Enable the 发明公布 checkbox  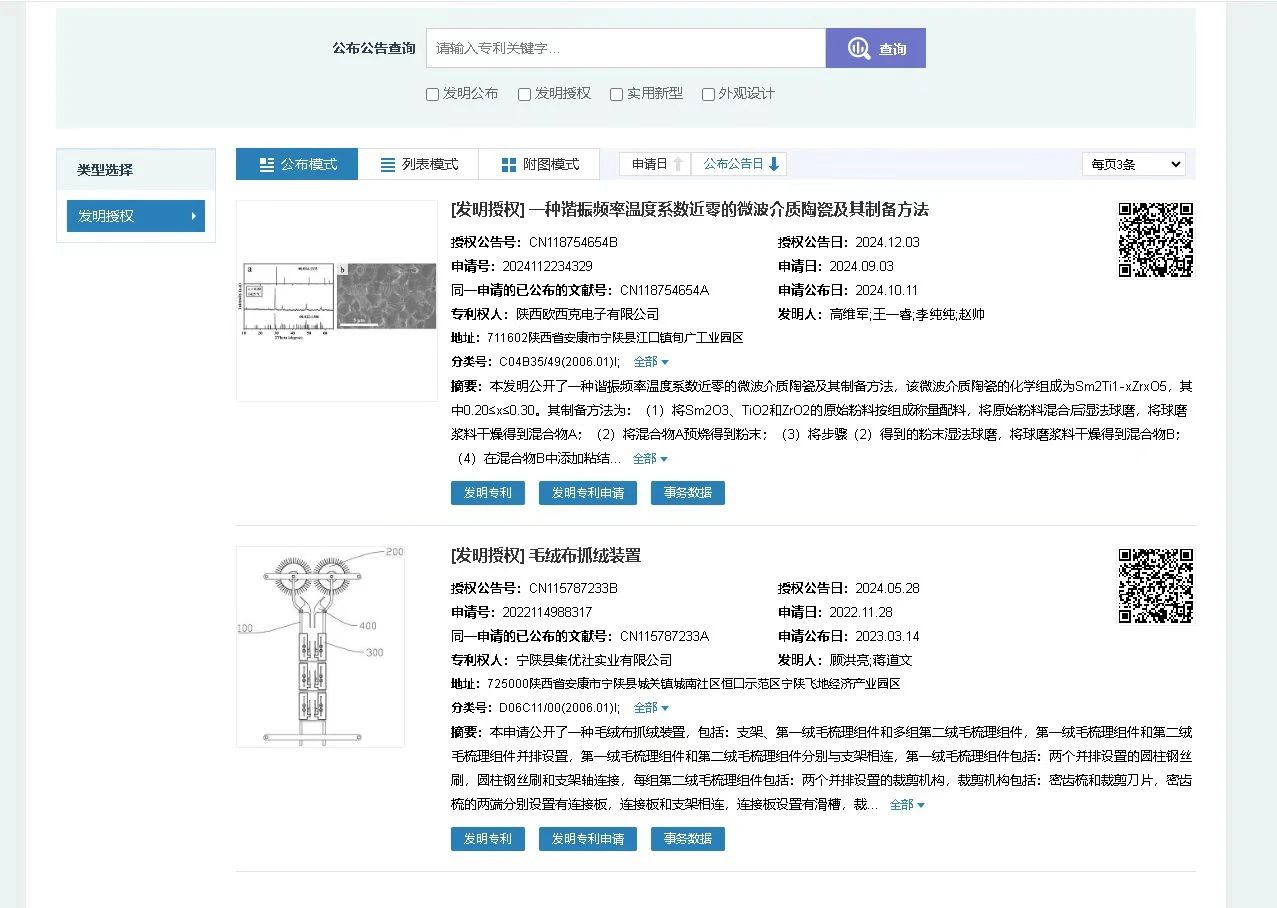click(x=433, y=94)
